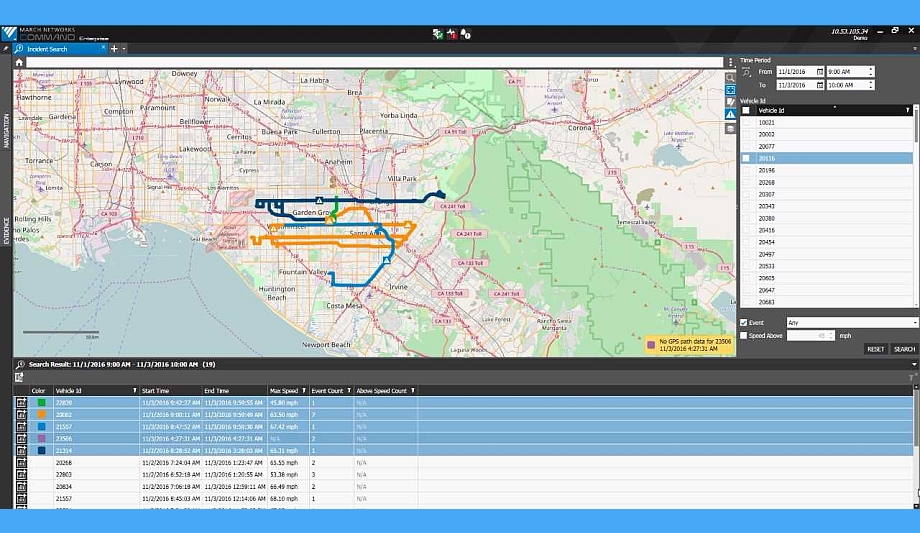Sort results by End Time column
This screenshot has width=920, height=533.
[x=234, y=390]
